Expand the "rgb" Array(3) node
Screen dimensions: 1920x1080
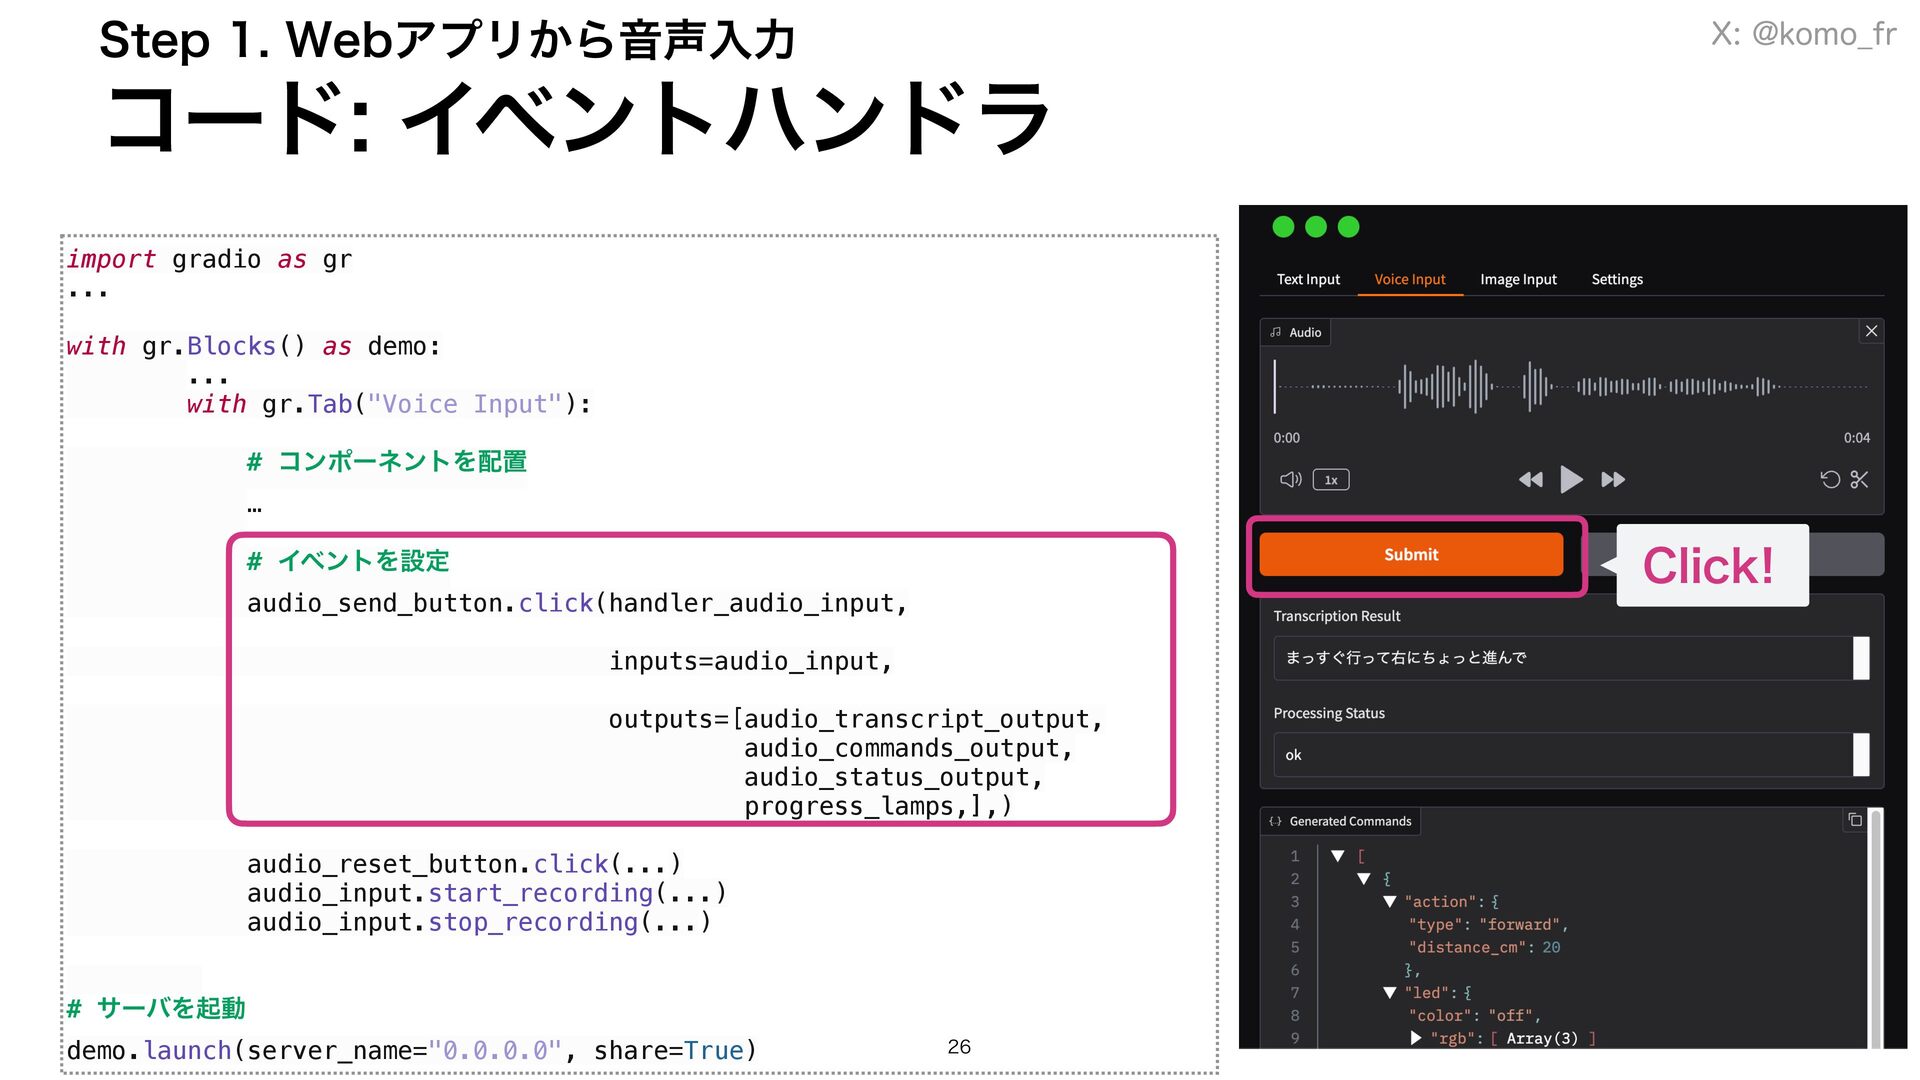pyautogui.click(x=1416, y=1038)
